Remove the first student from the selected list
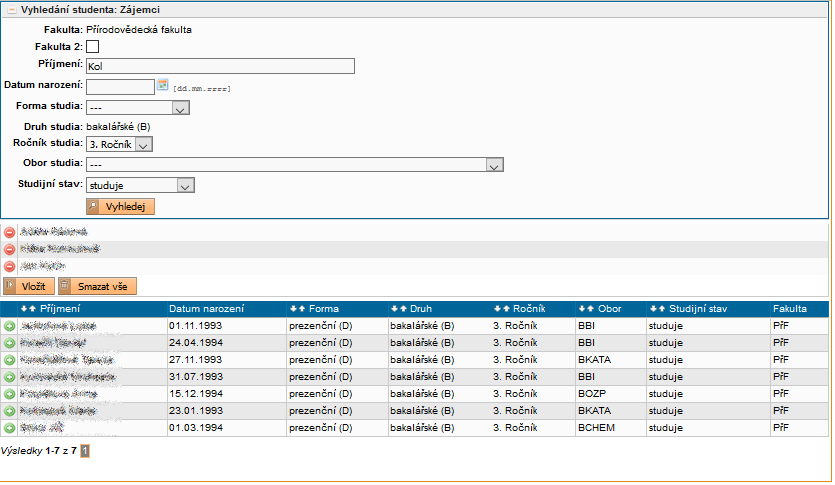The width and height of the screenshot is (835, 485). pyautogui.click(x=10, y=232)
